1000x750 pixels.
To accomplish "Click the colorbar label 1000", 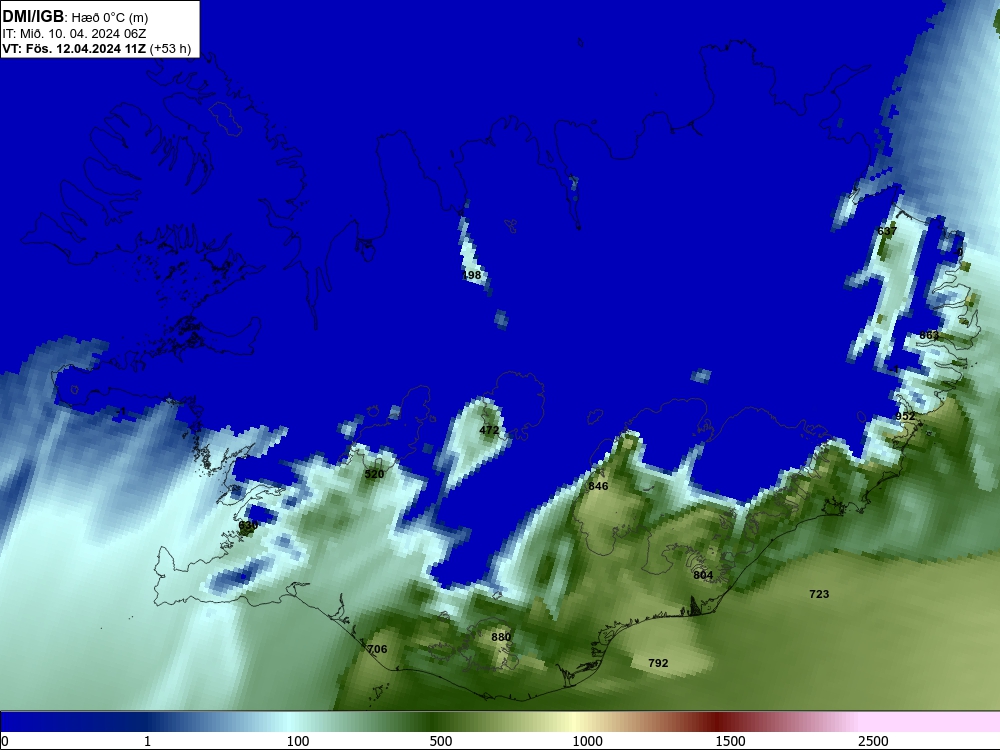I will [x=587, y=741].
